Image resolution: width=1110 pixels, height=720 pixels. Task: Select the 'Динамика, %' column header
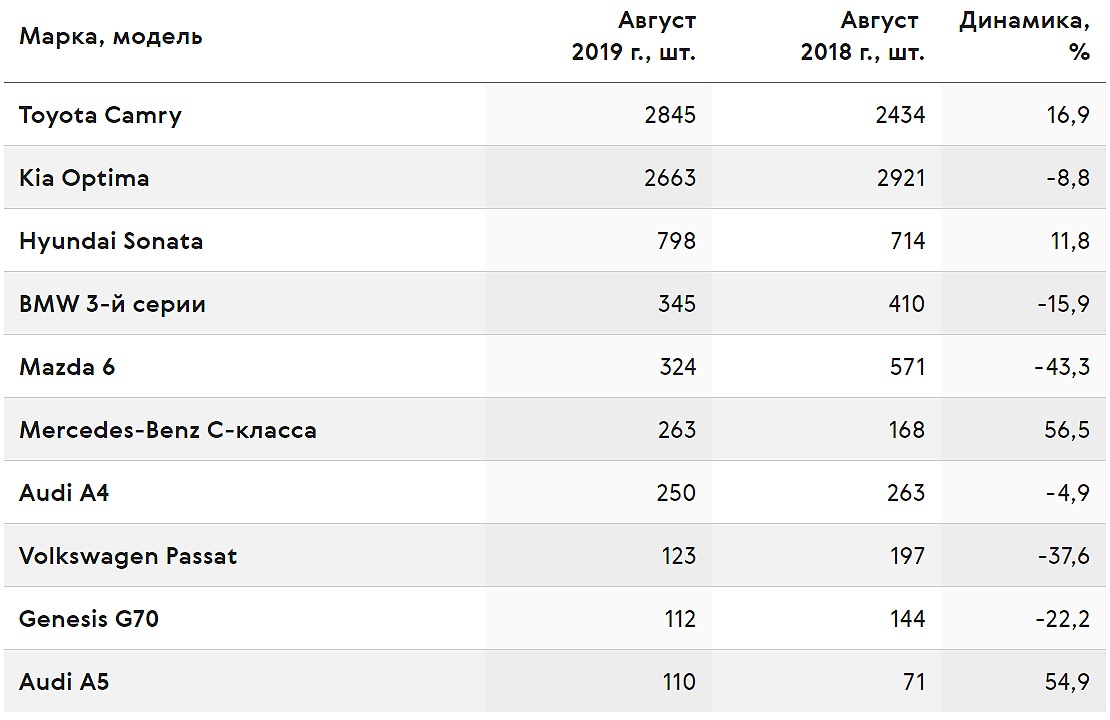[1024, 36]
